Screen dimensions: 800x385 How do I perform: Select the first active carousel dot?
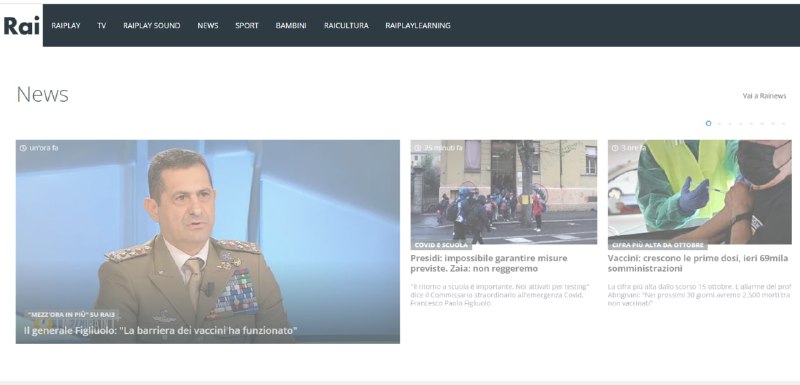coord(708,123)
